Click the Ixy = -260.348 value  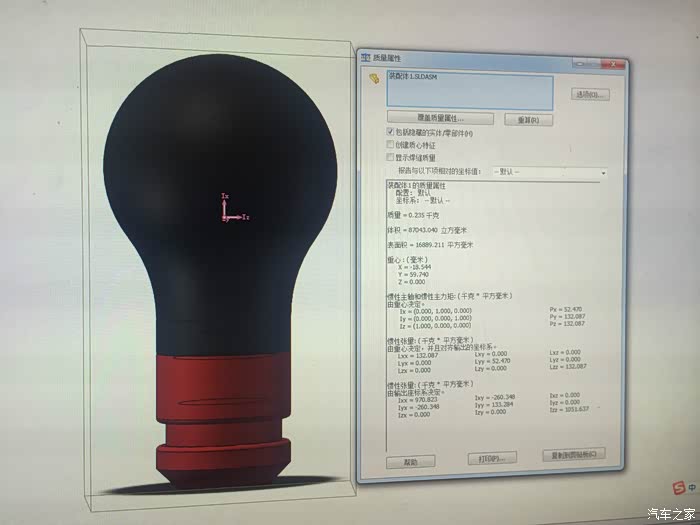click(495, 397)
